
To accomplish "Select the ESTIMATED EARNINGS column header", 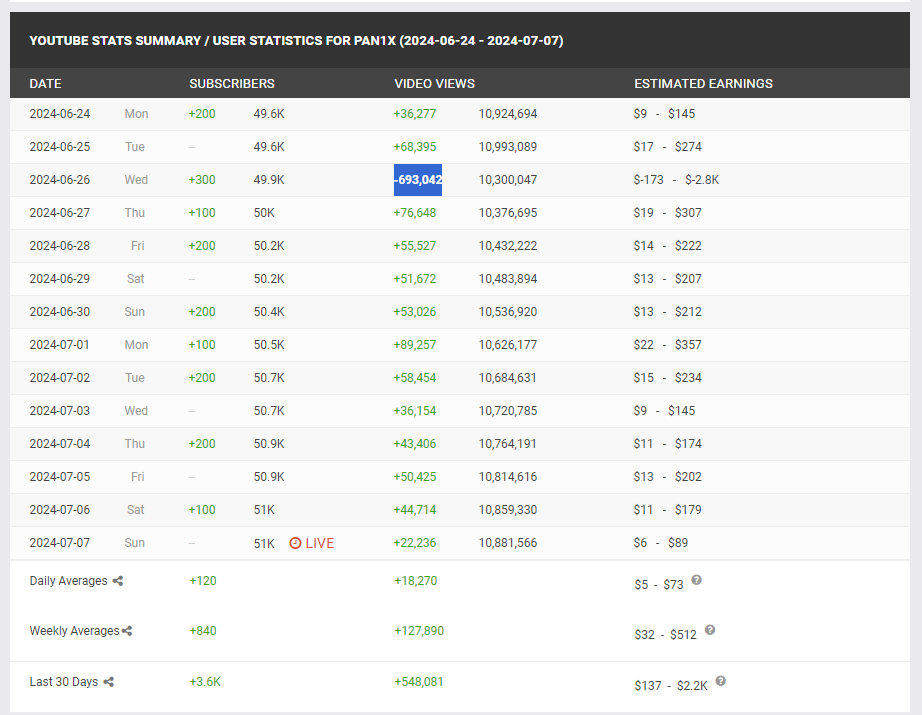I will coord(703,83).
